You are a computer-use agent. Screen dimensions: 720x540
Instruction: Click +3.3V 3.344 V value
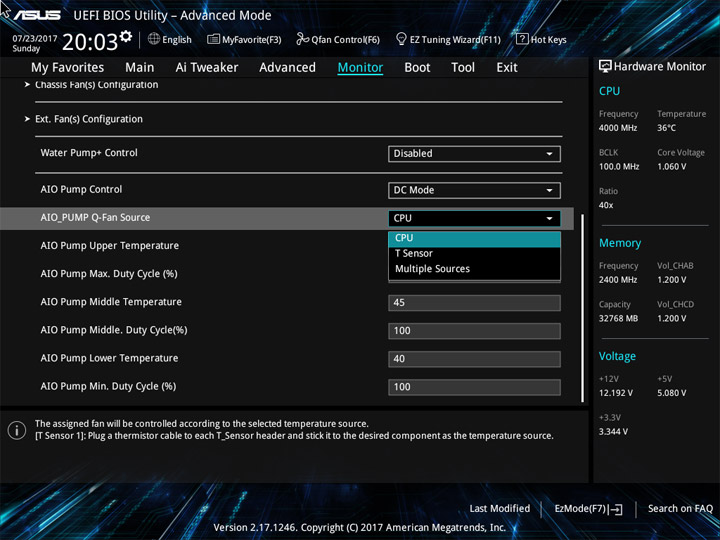click(613, 432)
